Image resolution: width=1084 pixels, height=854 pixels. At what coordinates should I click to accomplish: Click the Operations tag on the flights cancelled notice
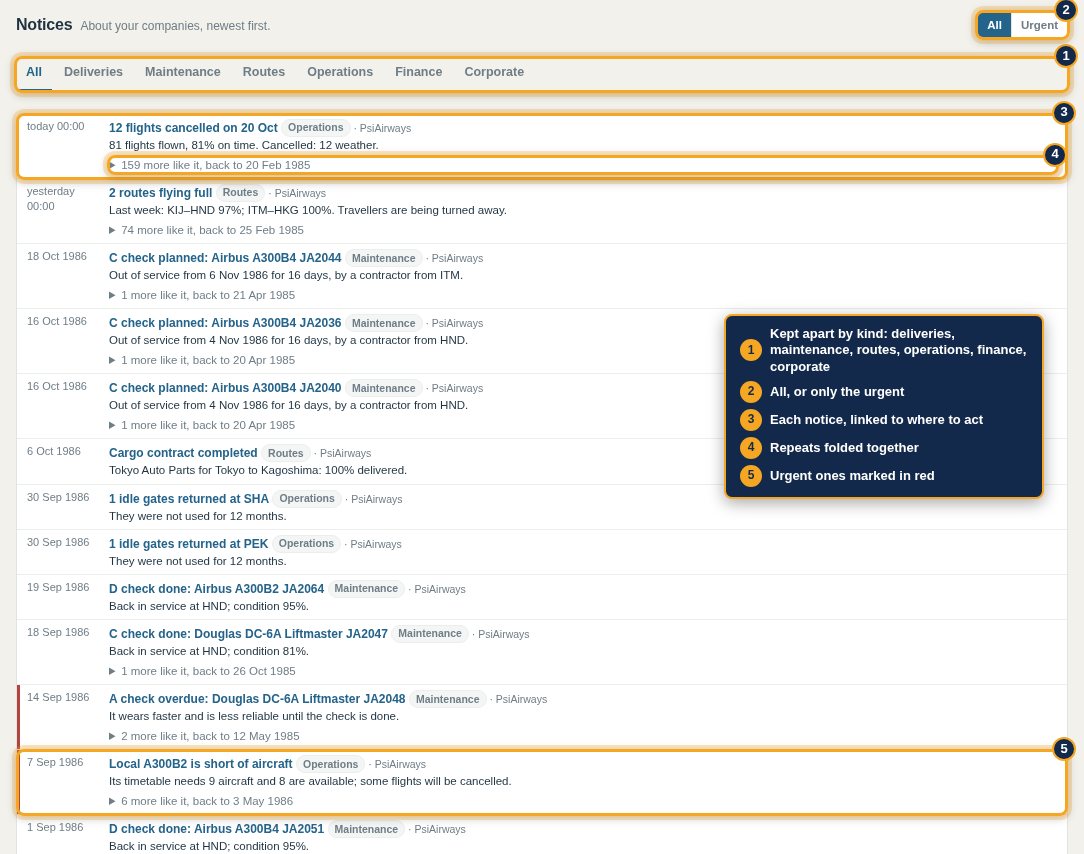[315, 128]
